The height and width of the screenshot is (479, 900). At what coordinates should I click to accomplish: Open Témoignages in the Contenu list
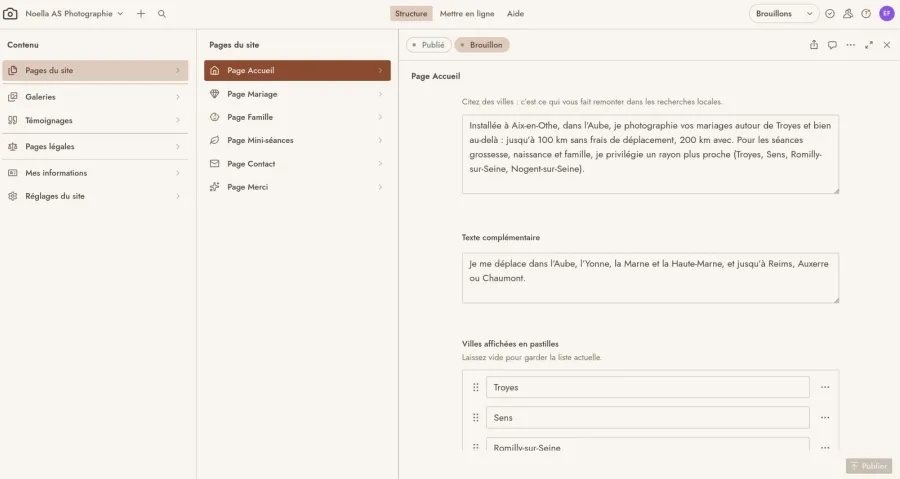tap(95, 120)
